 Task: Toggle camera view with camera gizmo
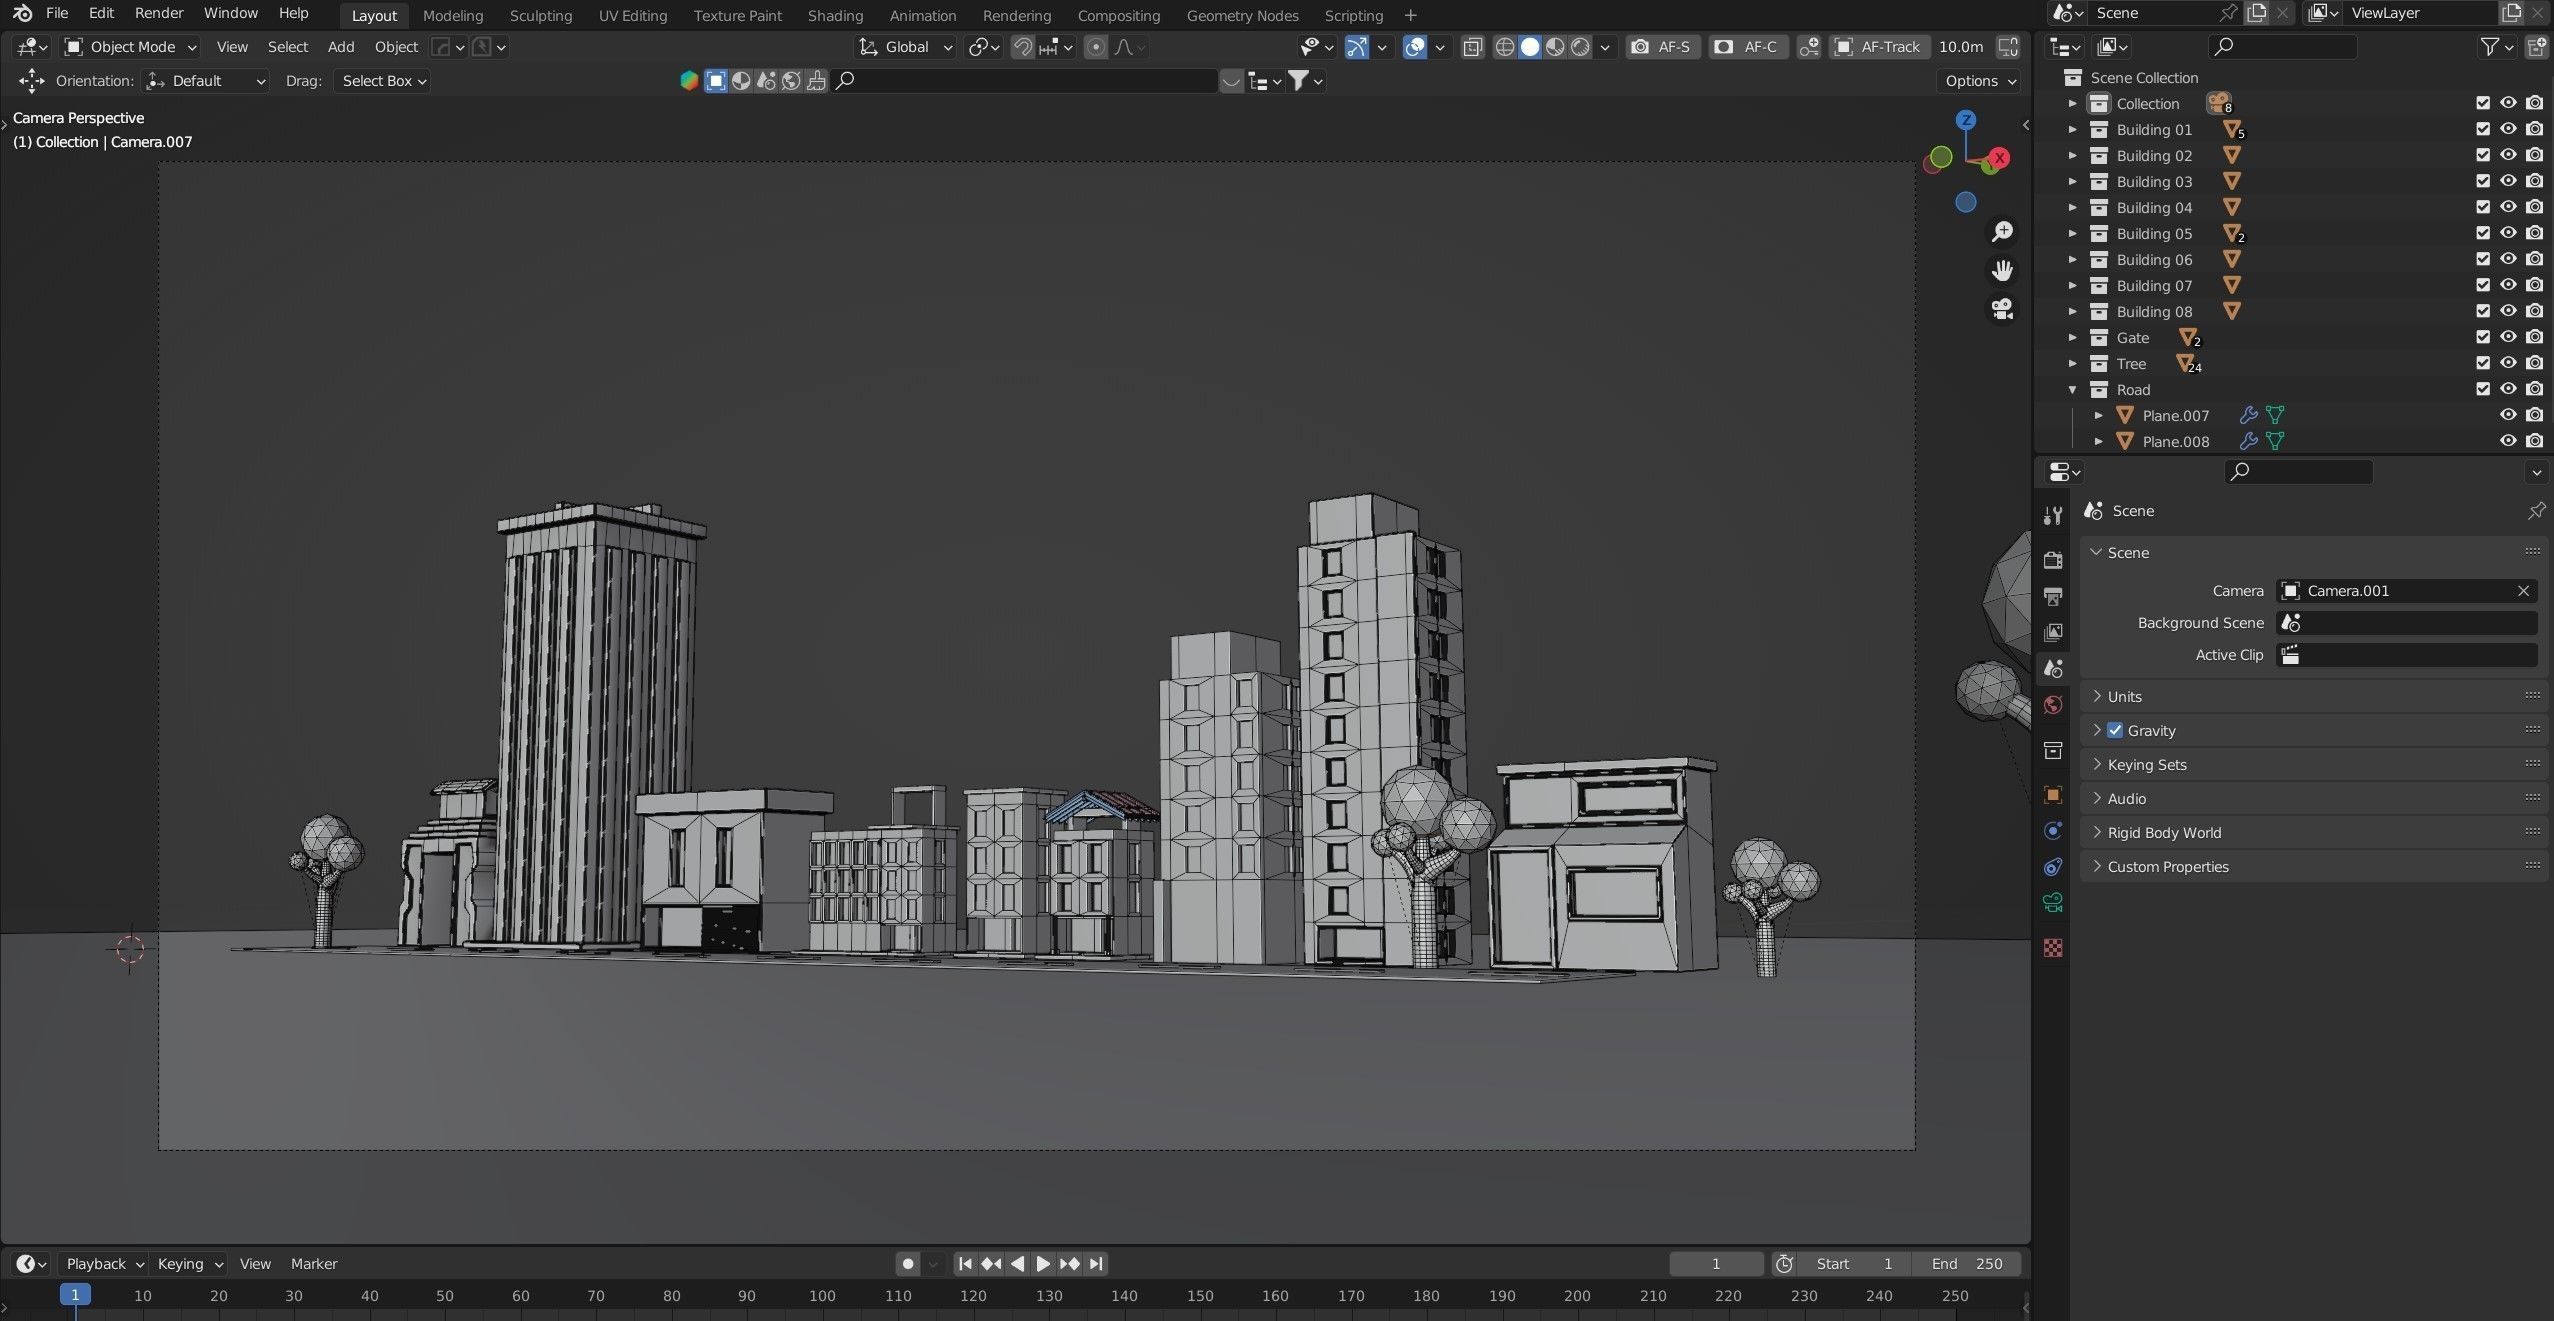[2002, 309]
